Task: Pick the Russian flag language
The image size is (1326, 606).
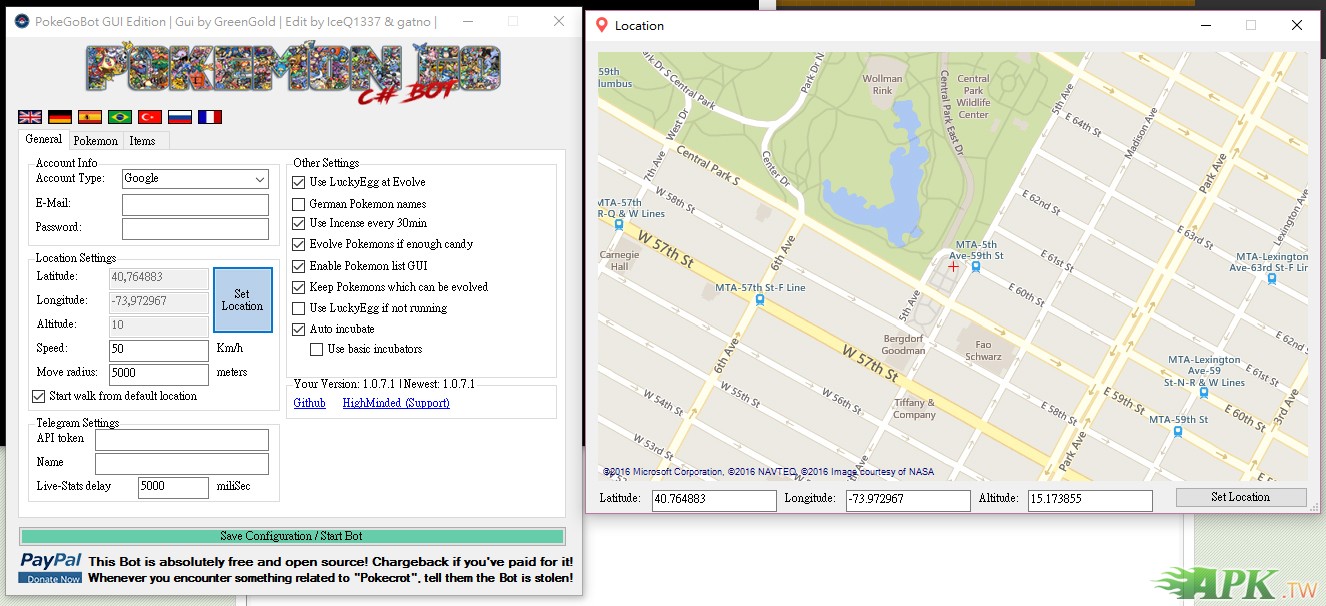Action: 180,117
